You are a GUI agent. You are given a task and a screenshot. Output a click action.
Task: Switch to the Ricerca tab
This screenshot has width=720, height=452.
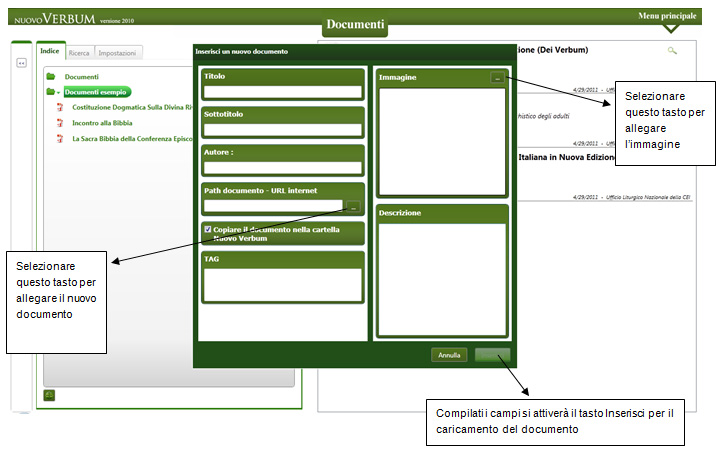tap(80, 52)
